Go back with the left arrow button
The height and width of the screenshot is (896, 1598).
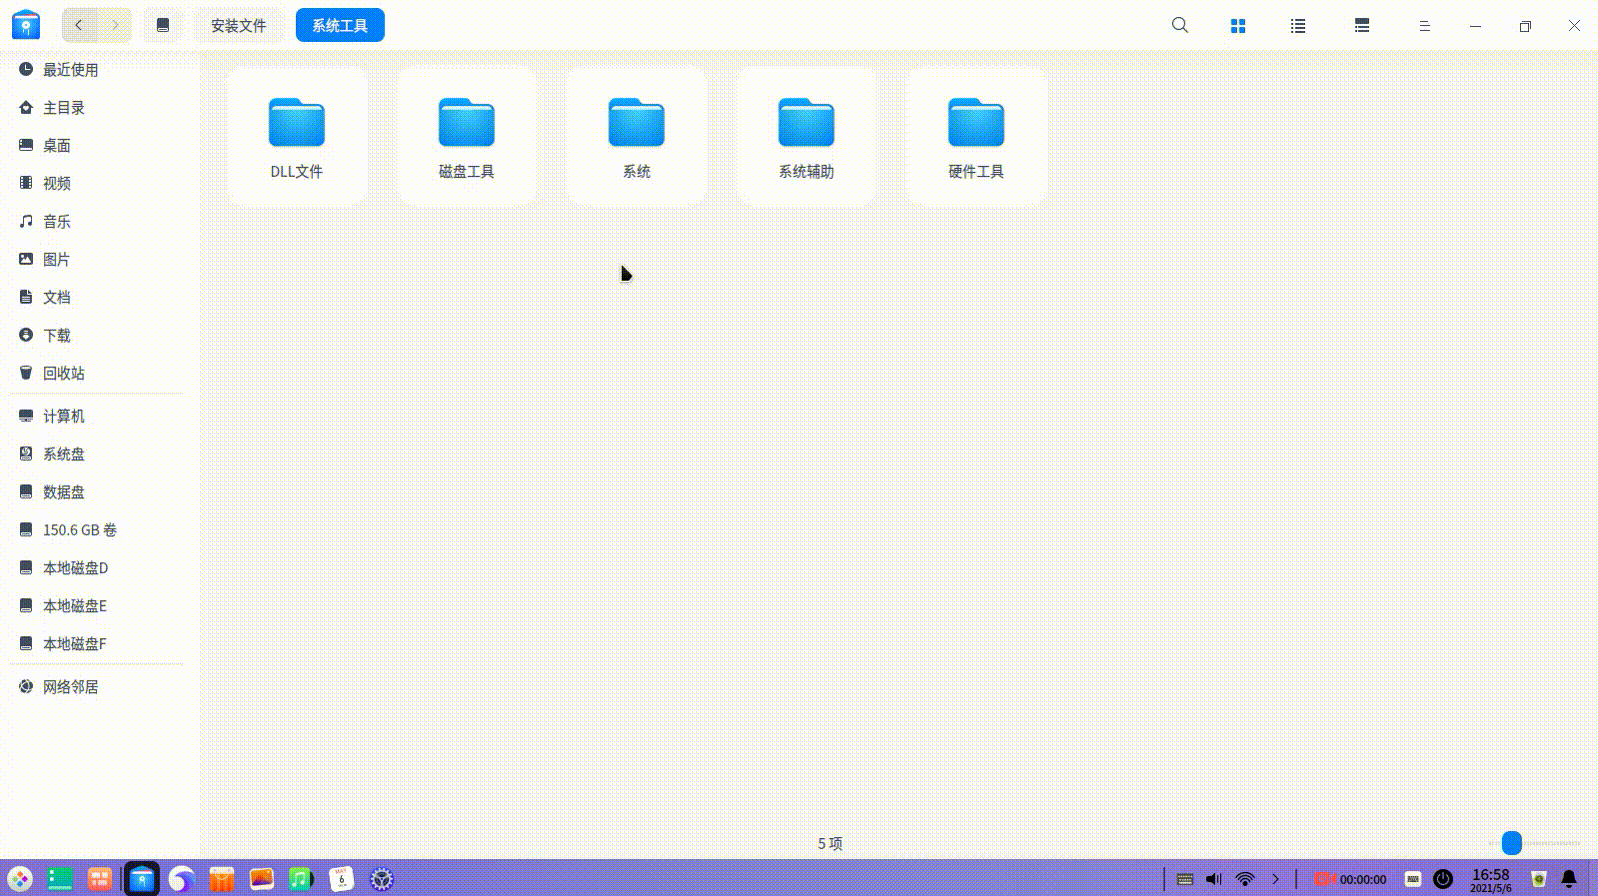[x=79, y=25]
